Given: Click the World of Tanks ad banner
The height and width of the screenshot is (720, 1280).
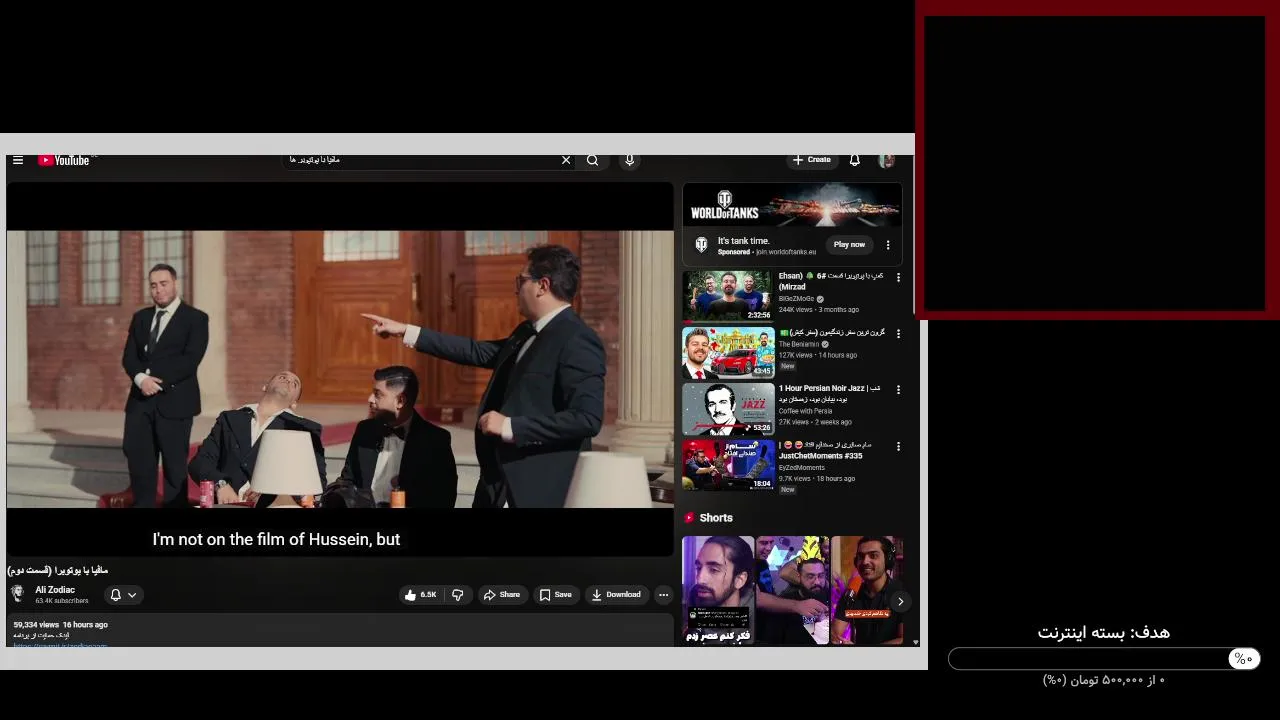Looking at the screenshot, I should 792,205.
